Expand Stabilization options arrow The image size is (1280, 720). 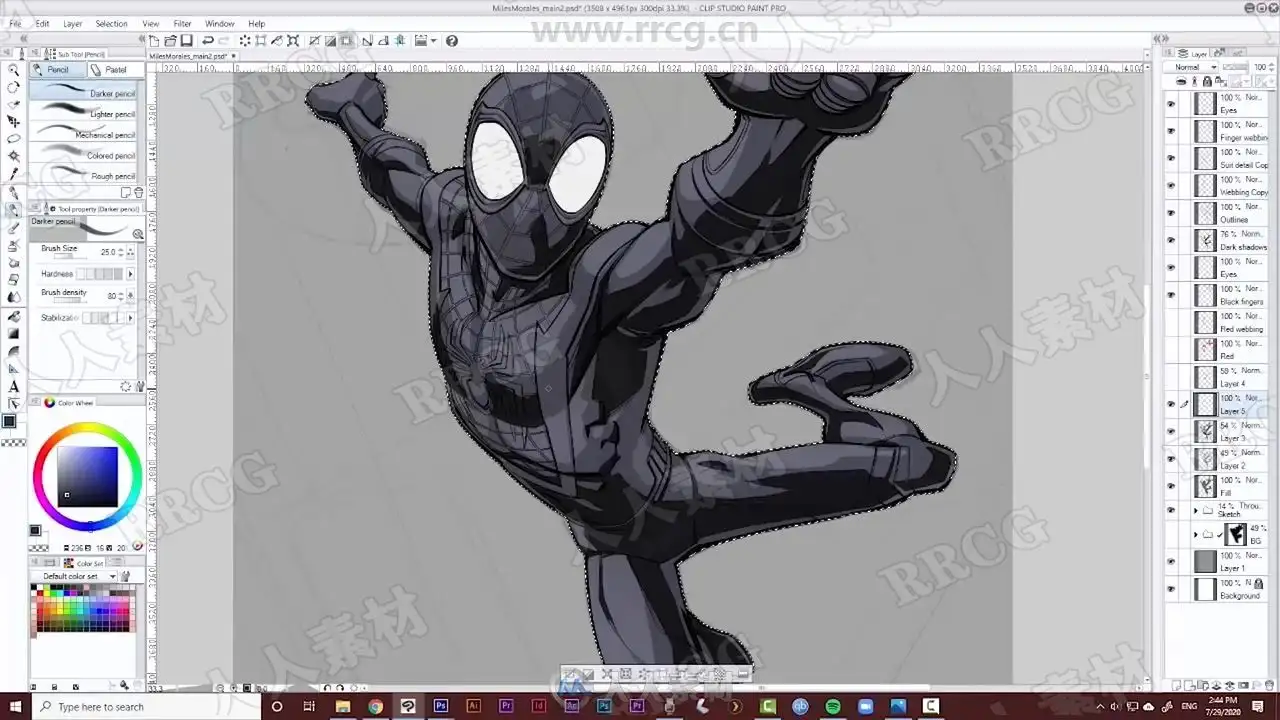(x=130, y=317)
